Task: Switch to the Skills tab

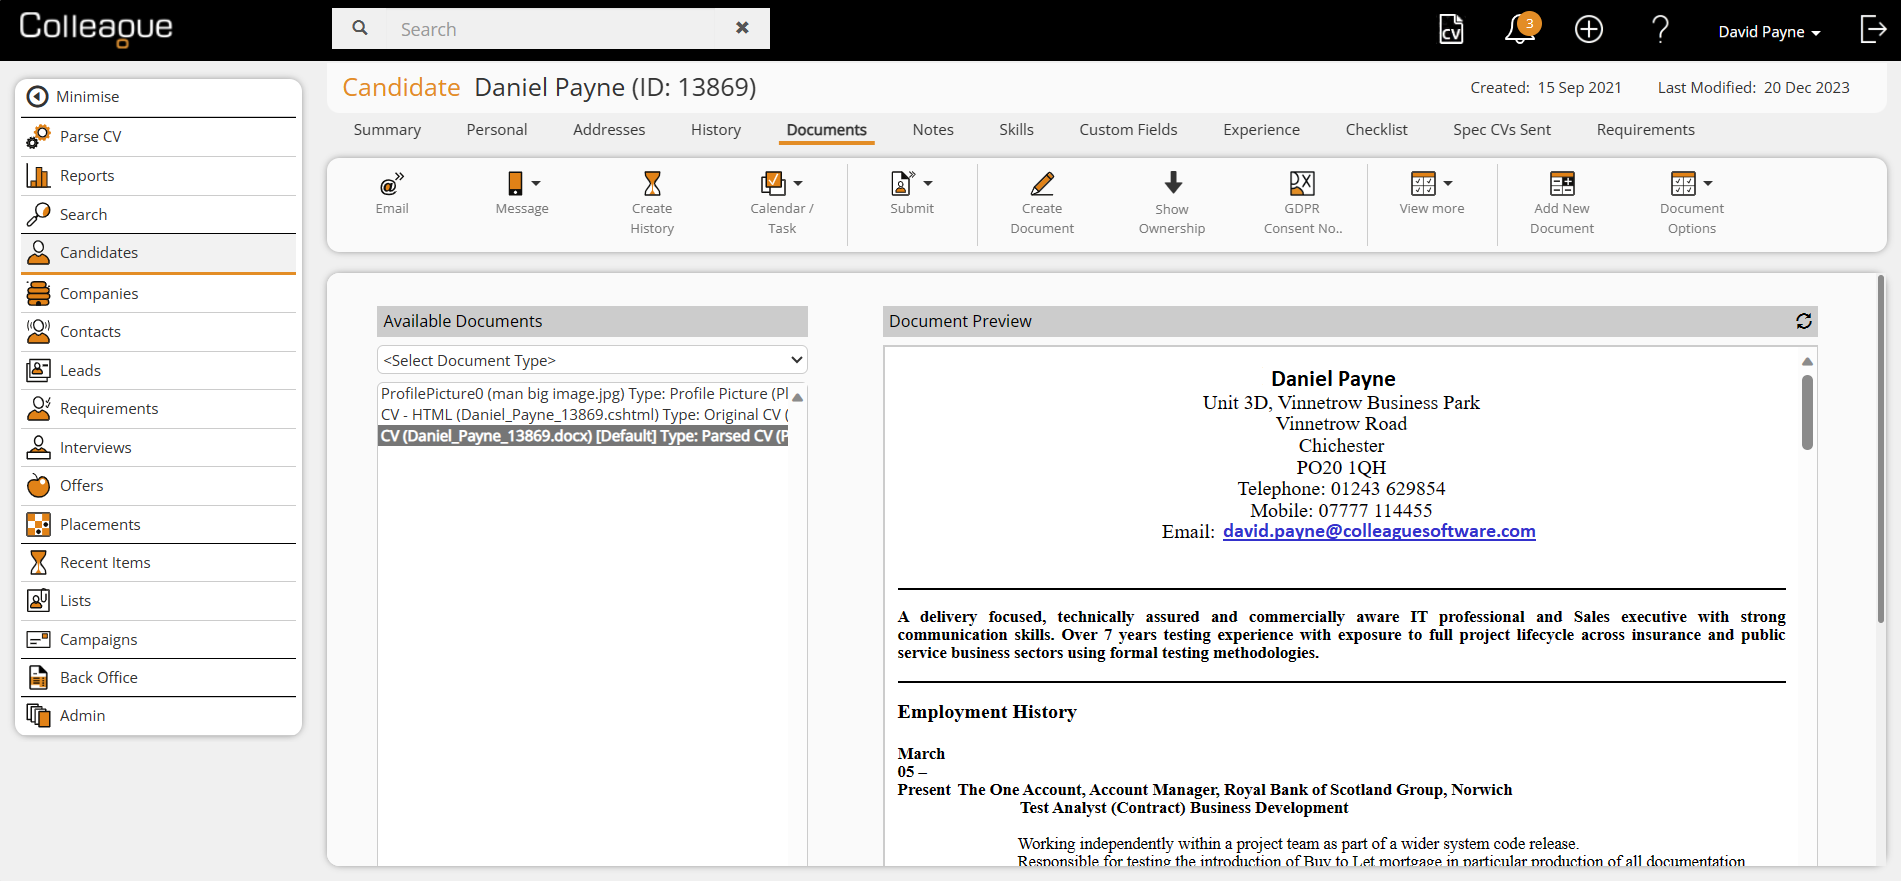Action: [x=1016, y=130]
